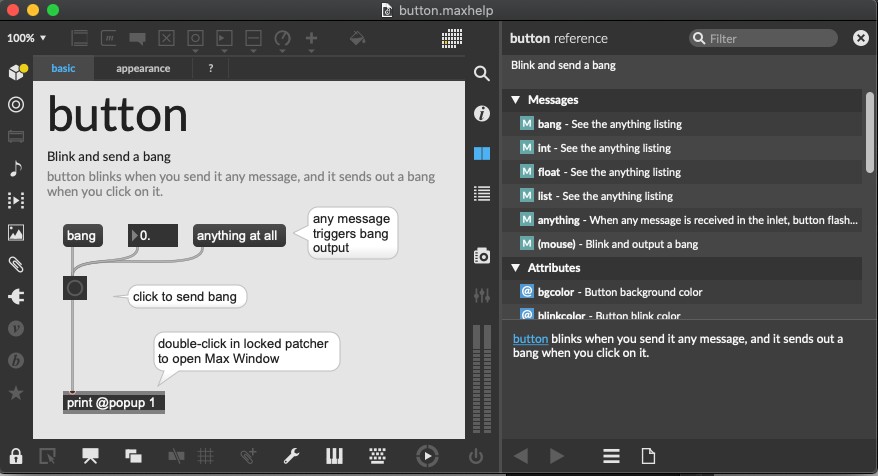This screenshot has width=878, height=476.
Task: Click the circular play icon in bottom bar
Action: click(x=427, y=456)
